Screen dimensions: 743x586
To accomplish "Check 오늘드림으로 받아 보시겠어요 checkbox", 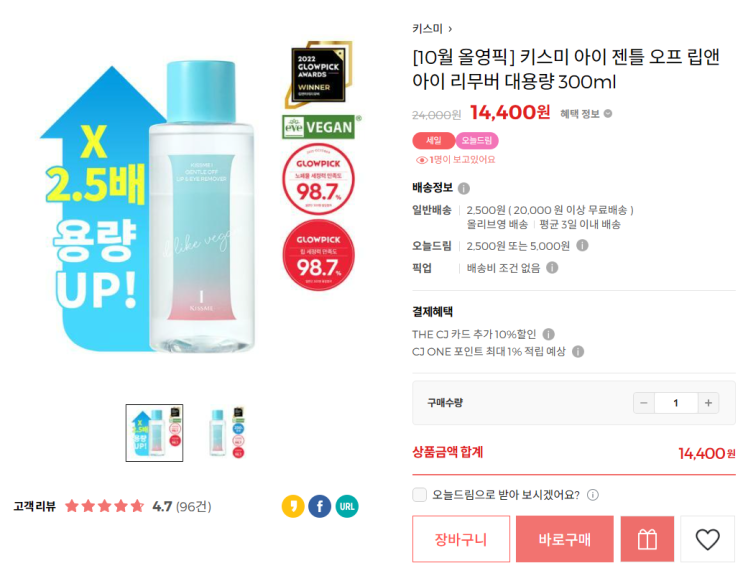I will coord(419,495).
